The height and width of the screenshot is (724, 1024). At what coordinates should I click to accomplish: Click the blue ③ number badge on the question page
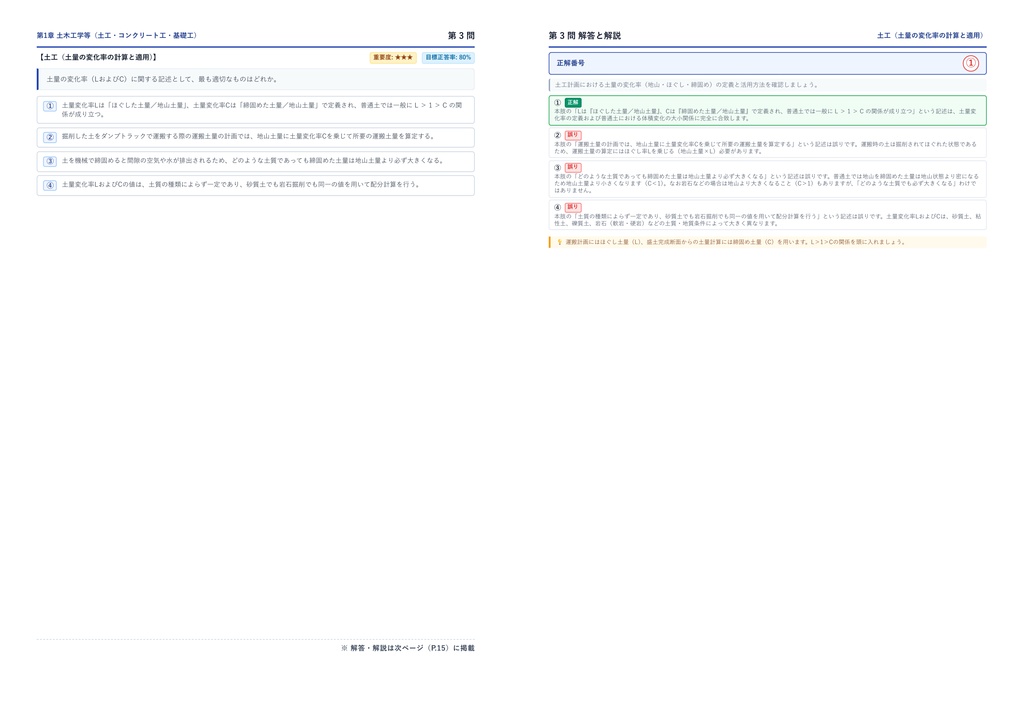click(x=50, y=161)
